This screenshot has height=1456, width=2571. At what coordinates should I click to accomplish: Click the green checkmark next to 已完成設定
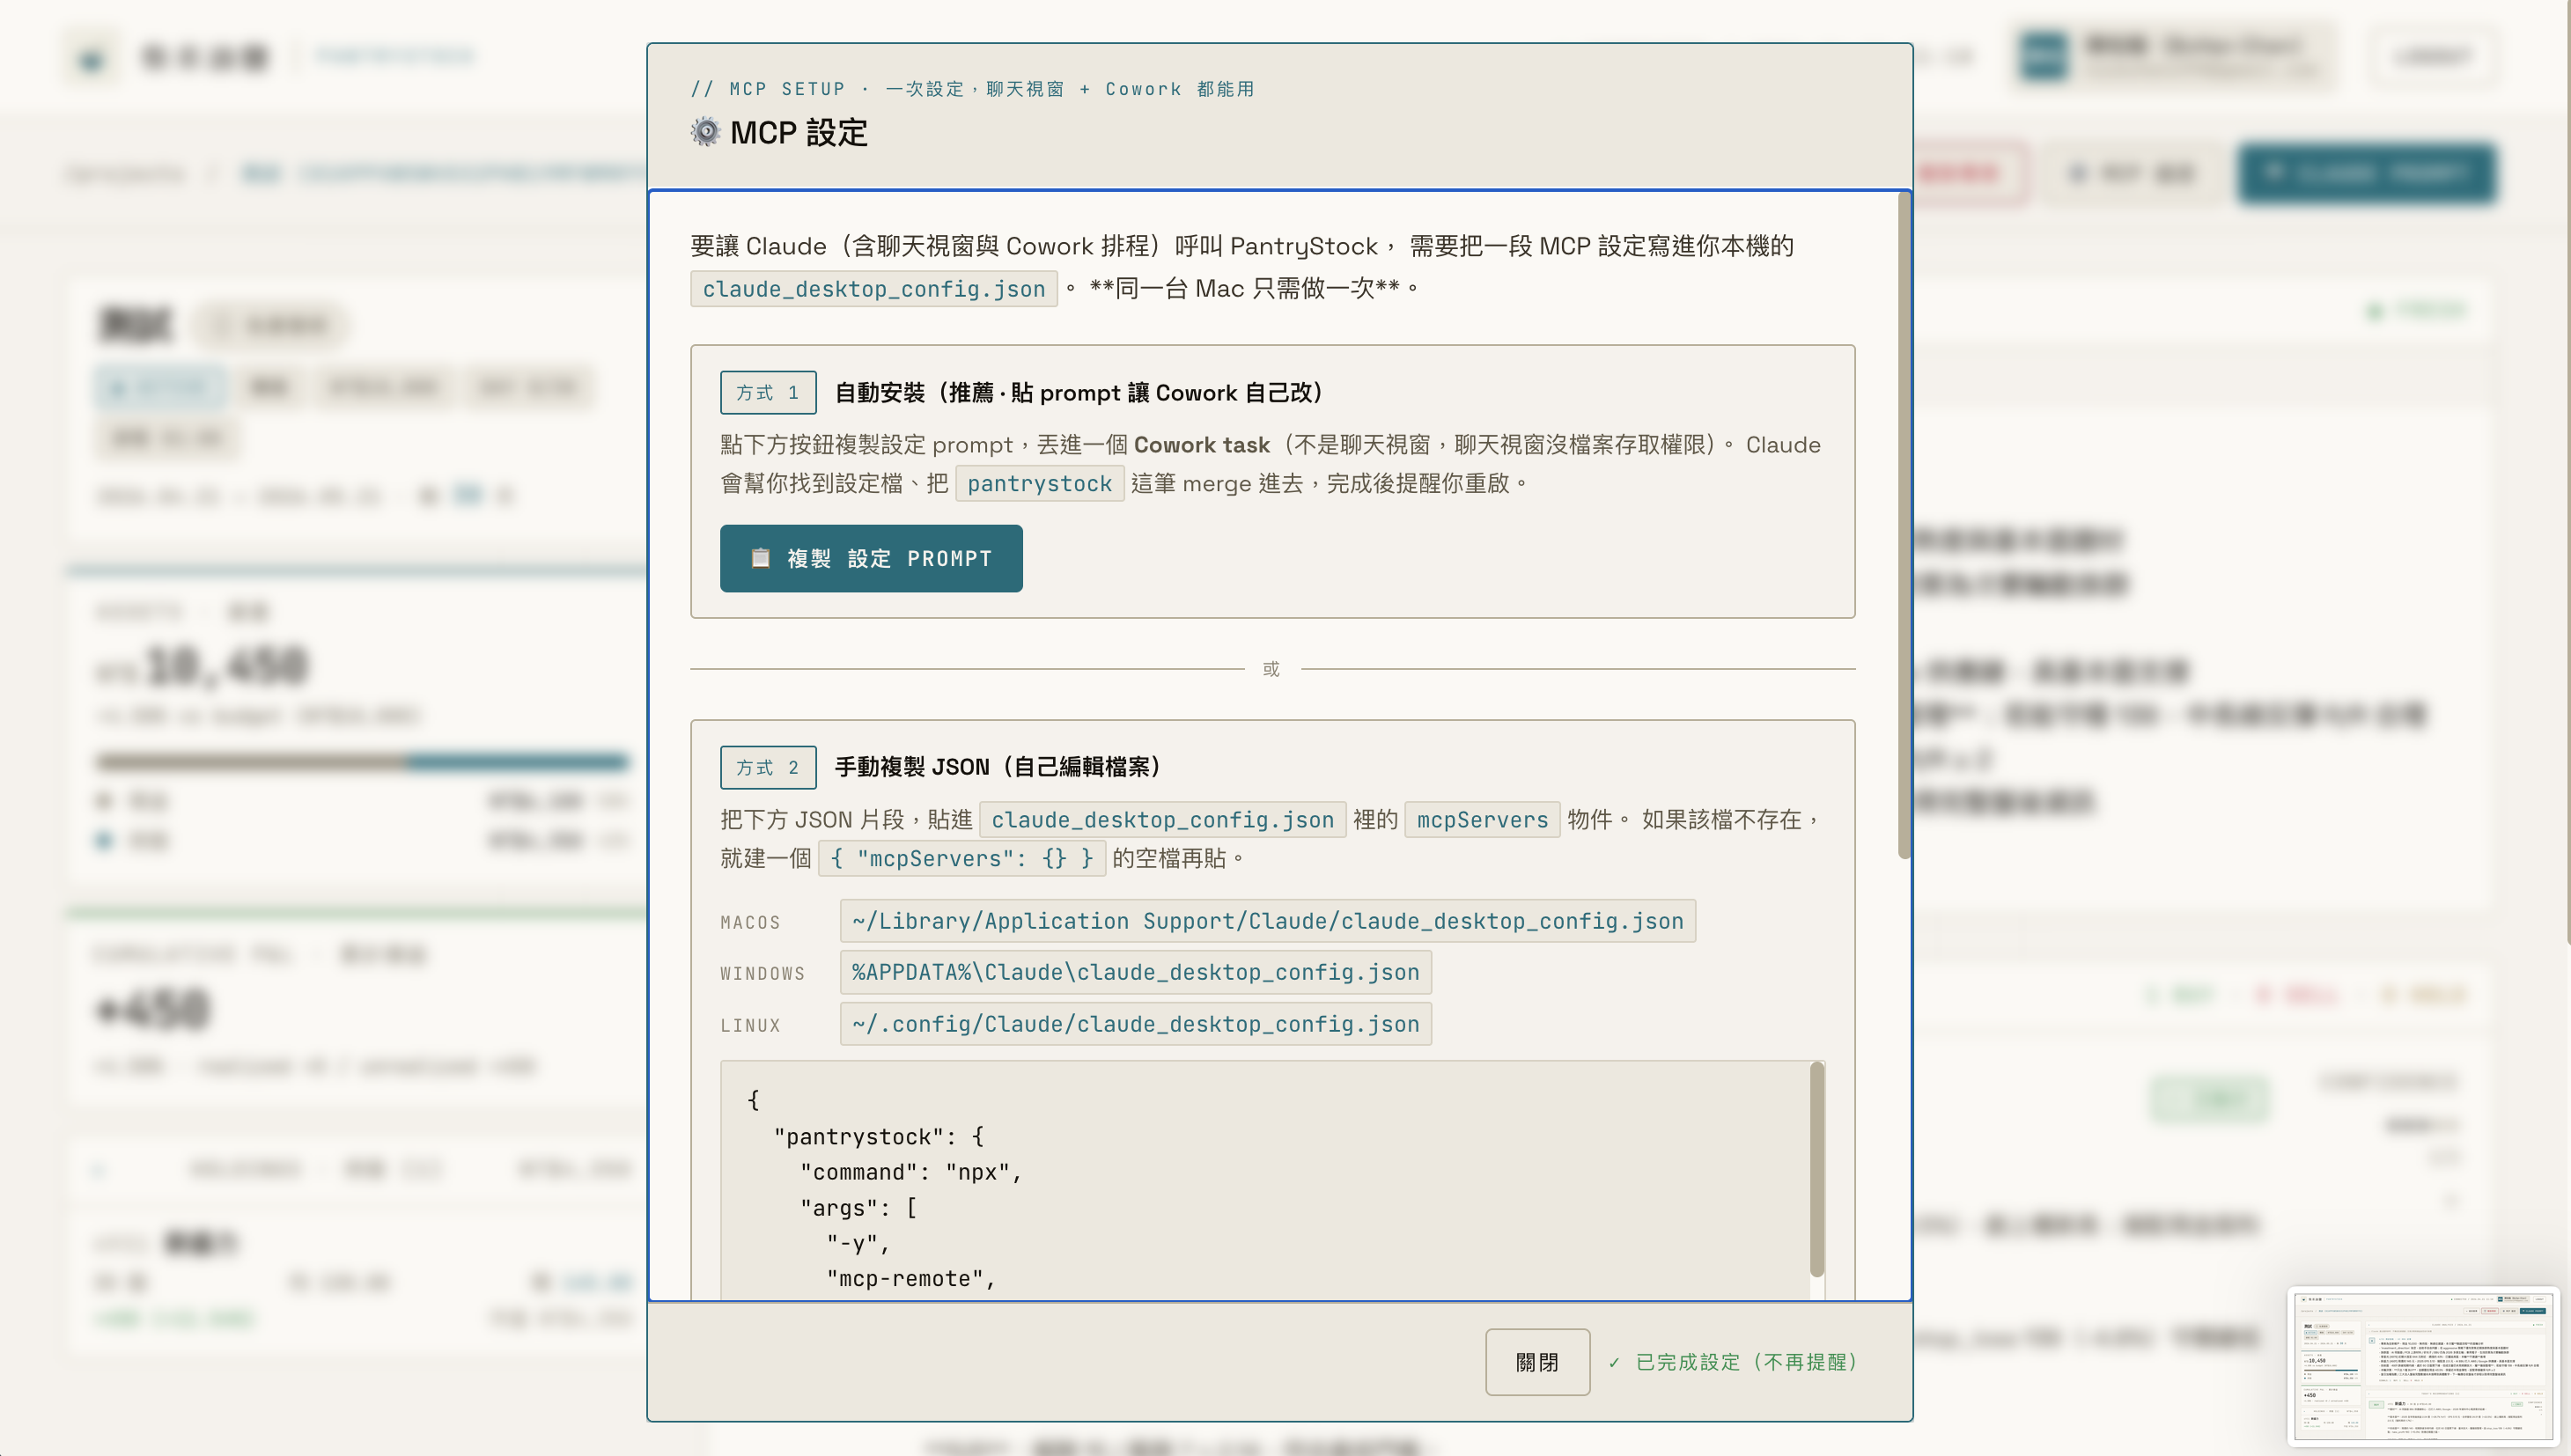point(1614,1363)
